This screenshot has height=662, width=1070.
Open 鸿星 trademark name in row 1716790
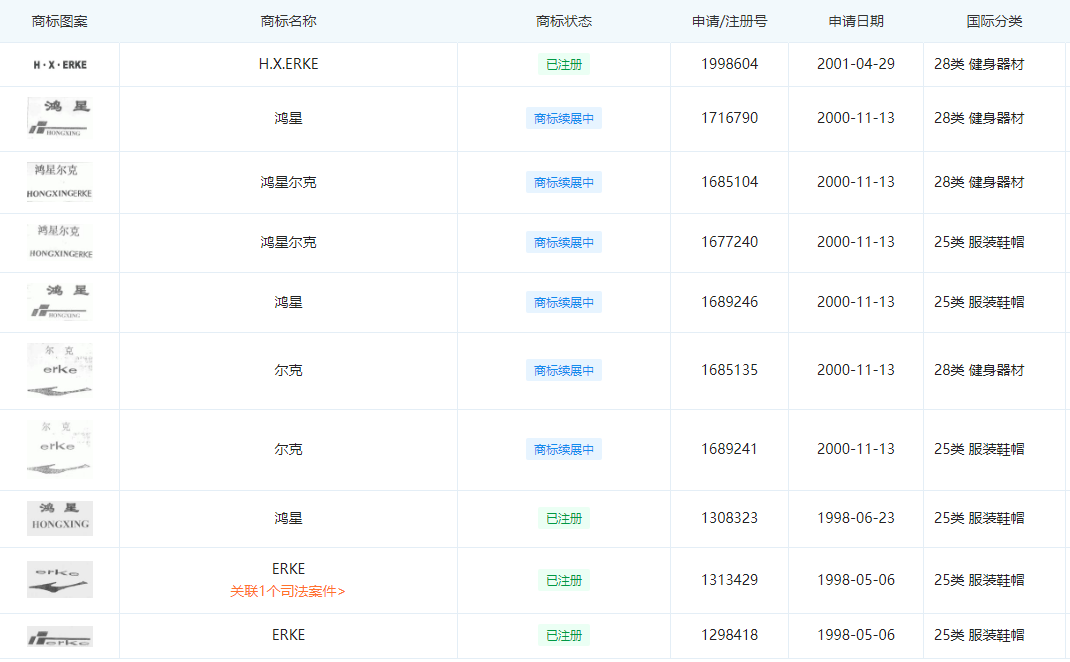[289, 118]
